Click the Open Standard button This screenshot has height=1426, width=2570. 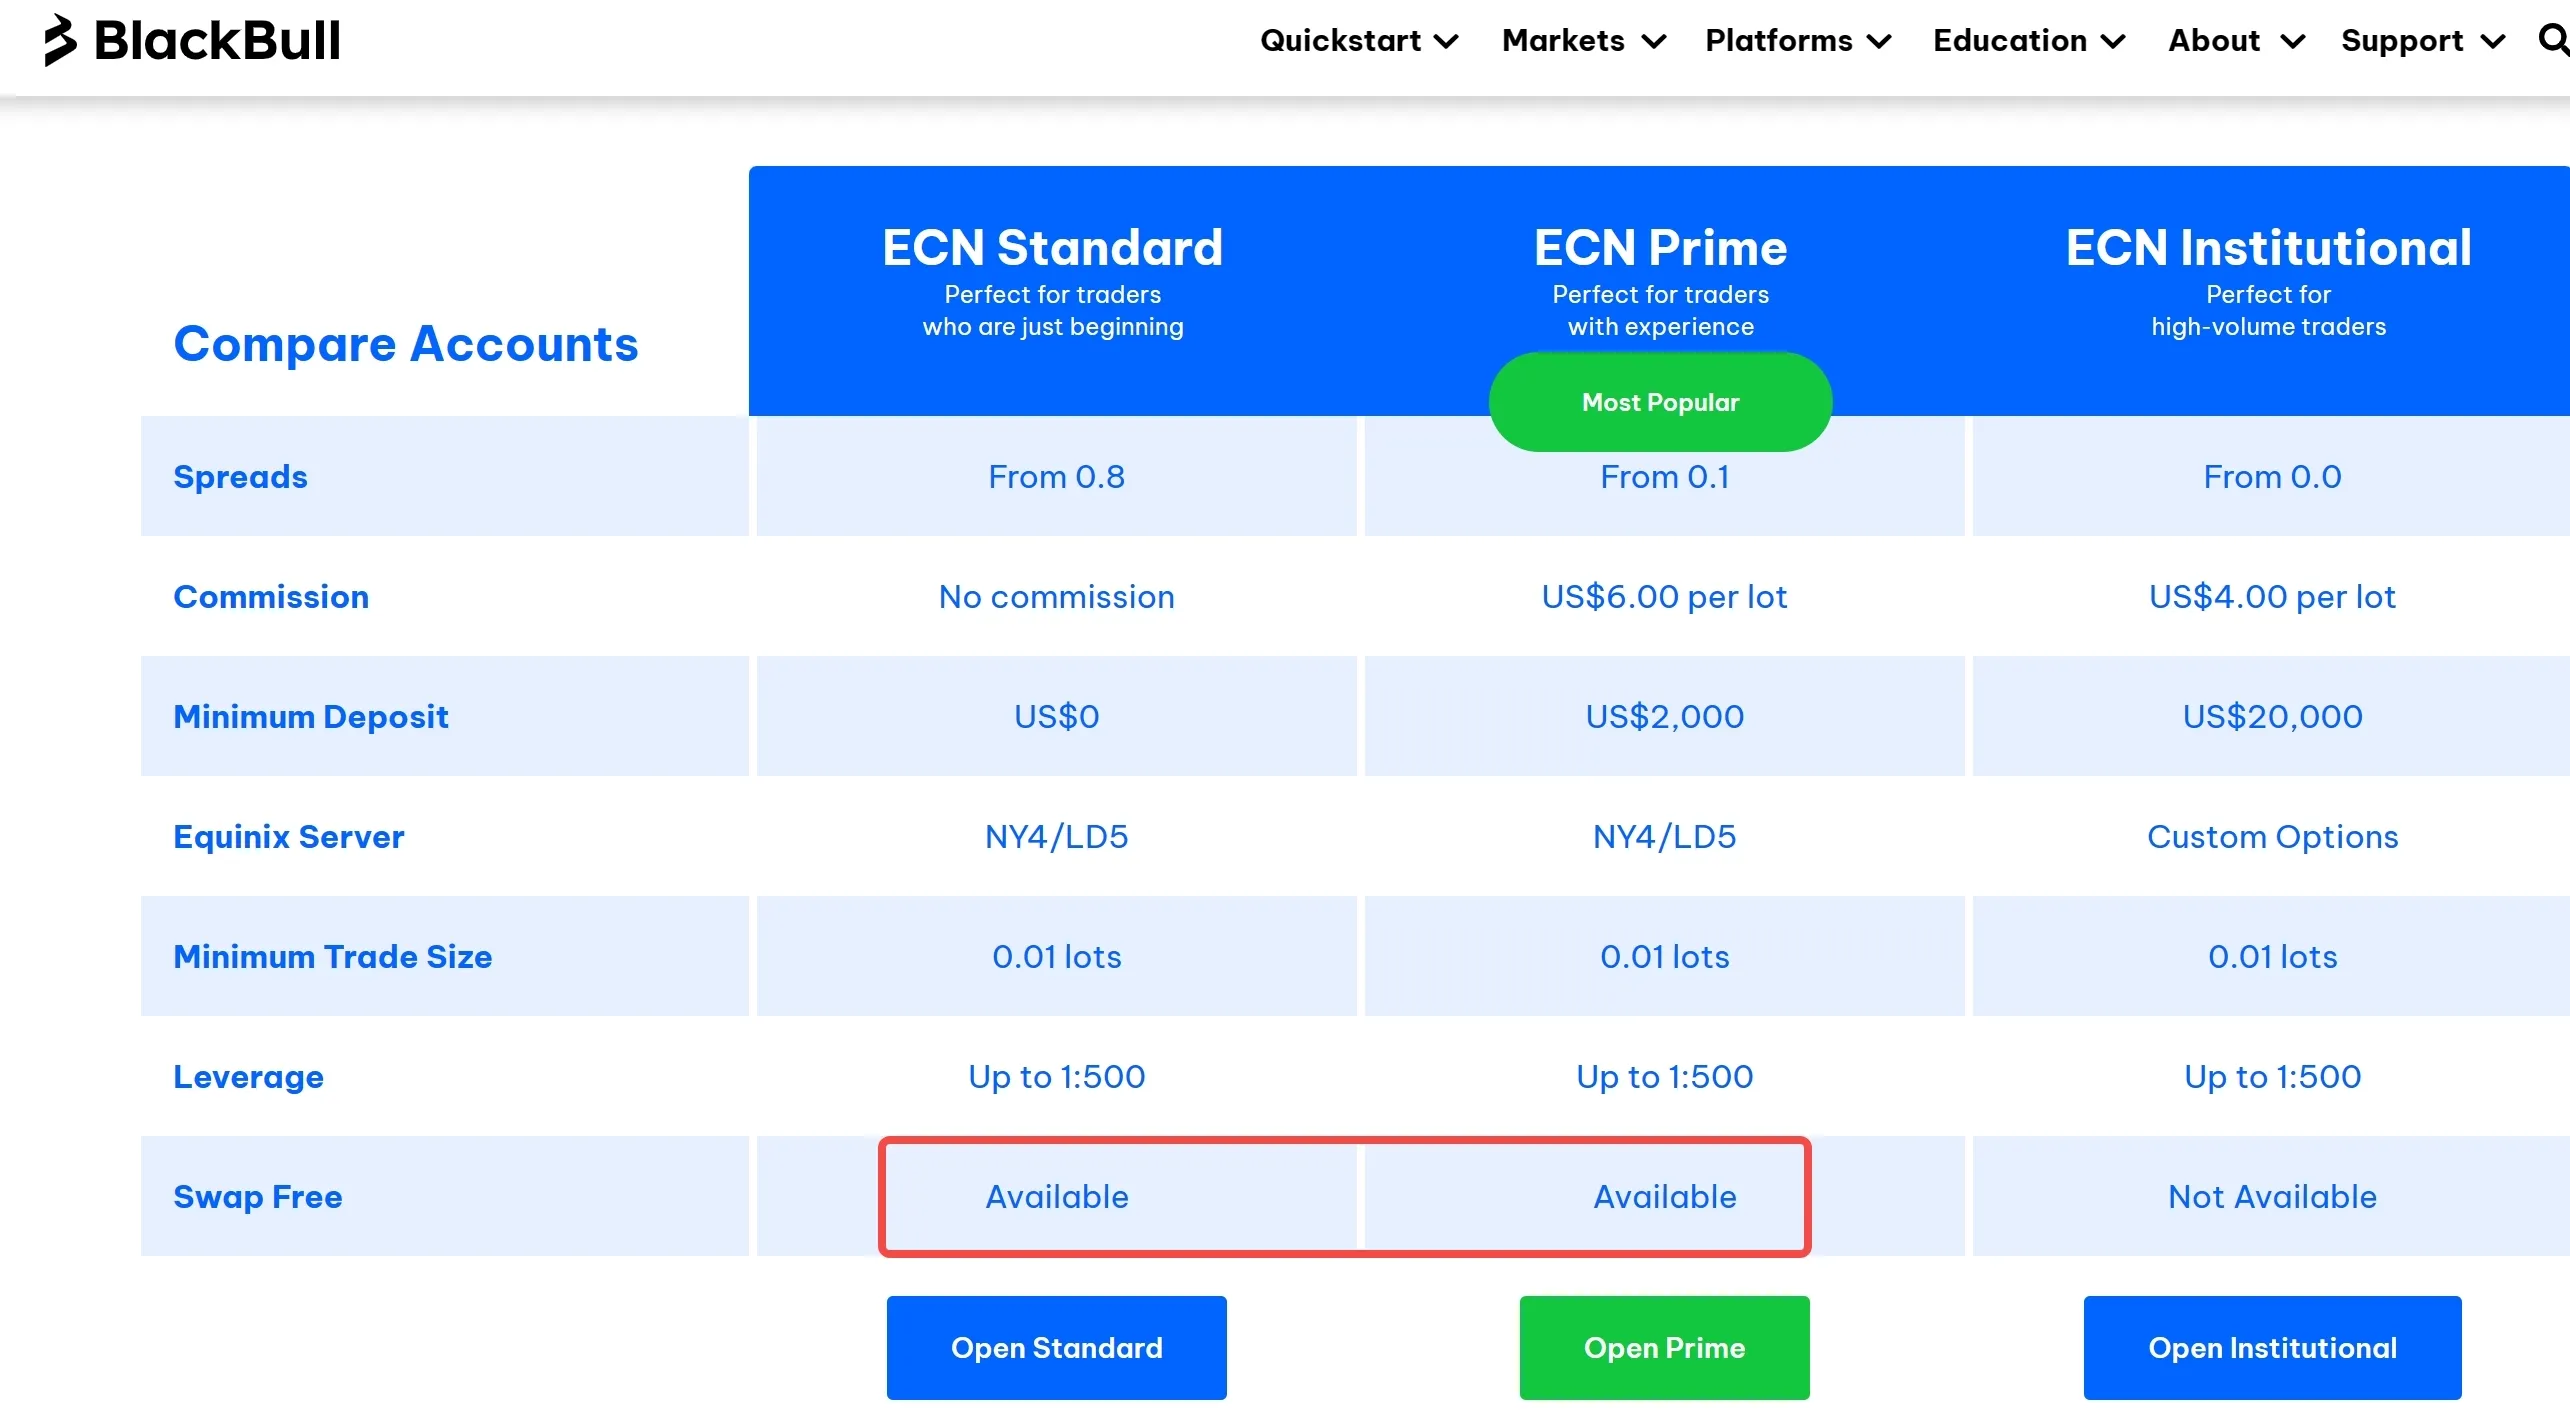pos(1056,1347)
